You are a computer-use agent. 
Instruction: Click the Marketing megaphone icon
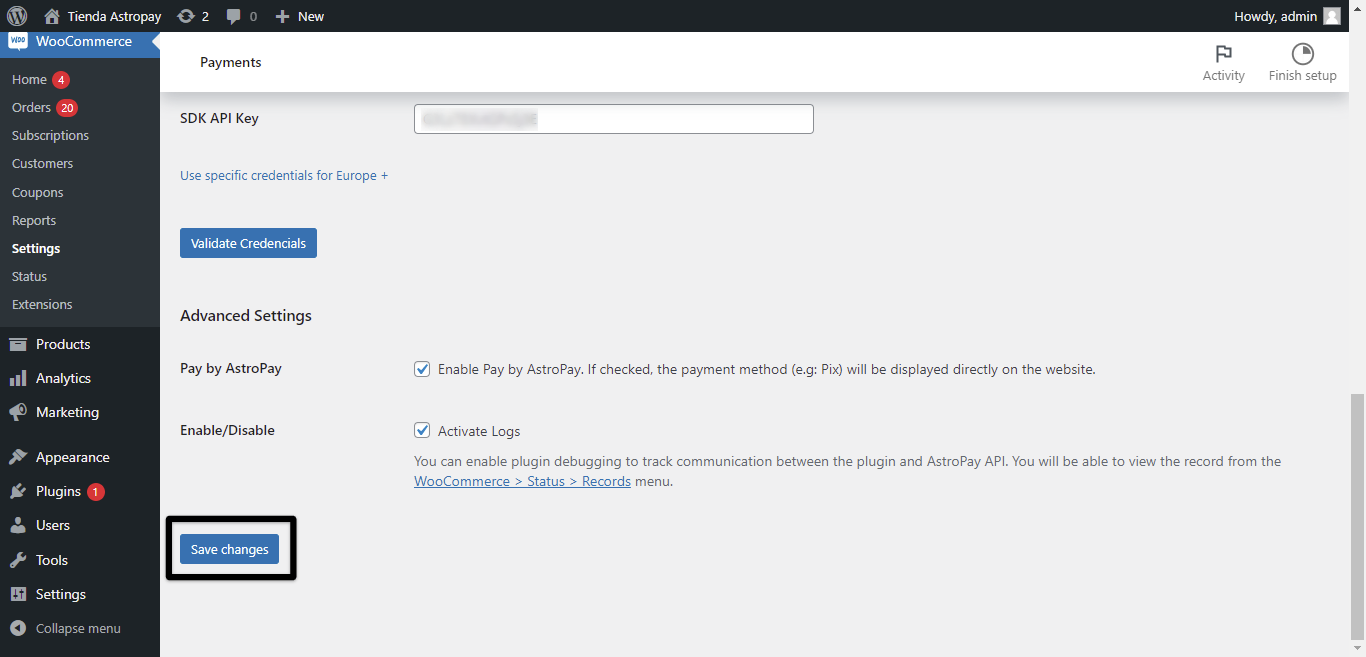pyautogui.click(x=18, y=412)
